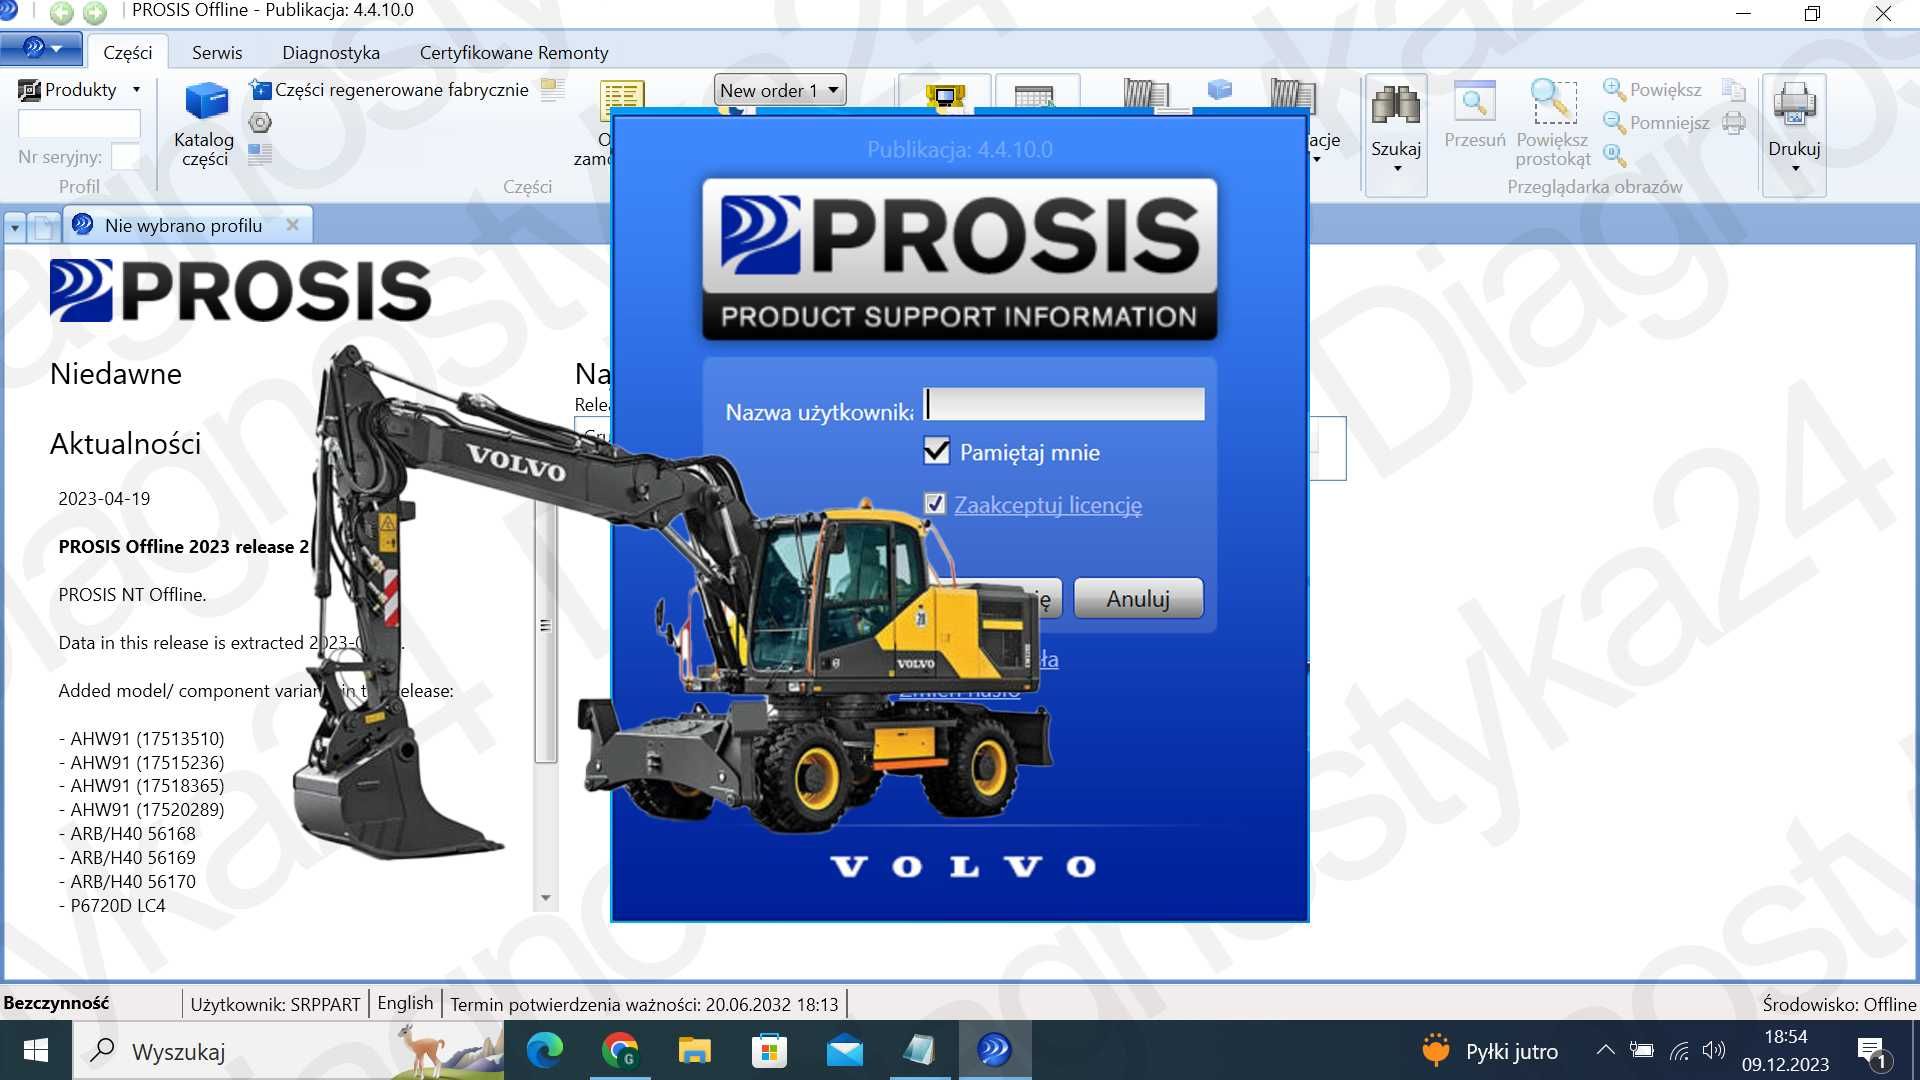This screenshot has height=1080, width=1920.
Task: Close the Nie wybrano profilu tab
Action: [x=292, y=225]
